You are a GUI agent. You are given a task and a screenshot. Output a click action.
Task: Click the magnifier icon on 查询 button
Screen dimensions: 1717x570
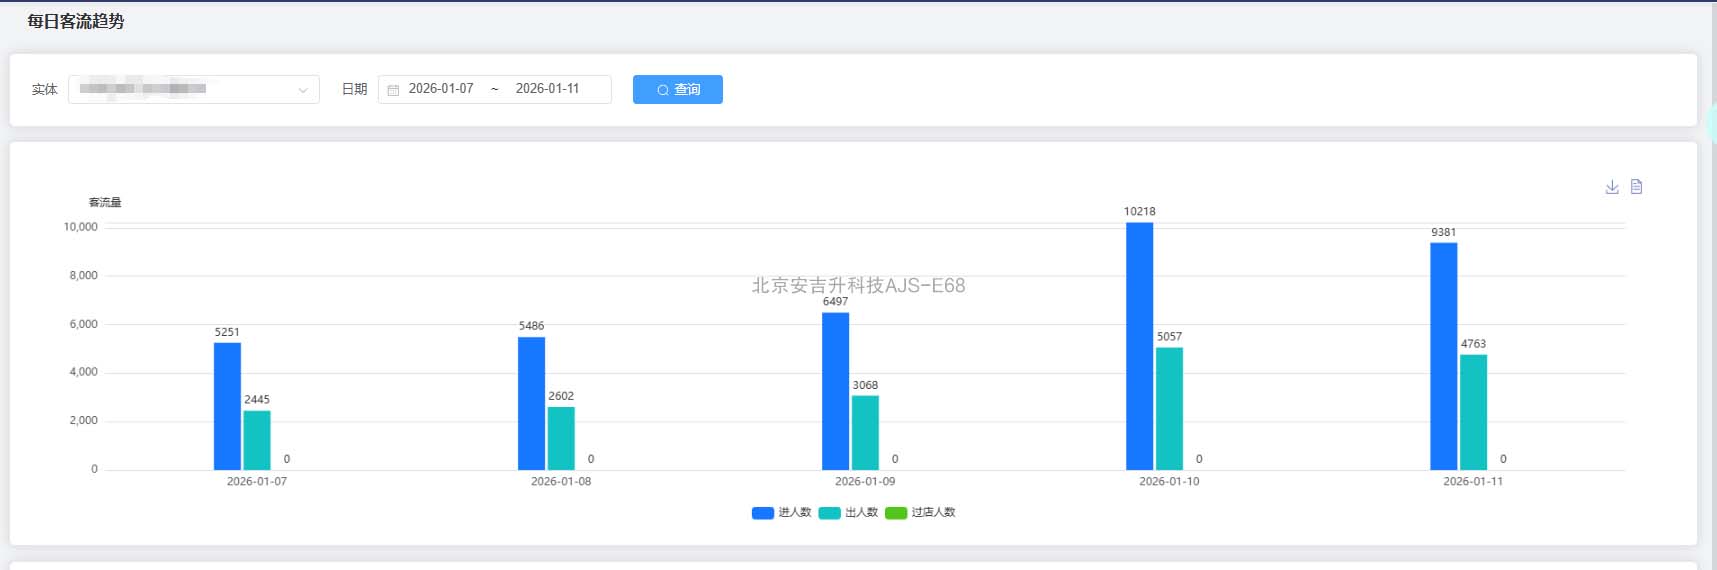coord(662,90)
